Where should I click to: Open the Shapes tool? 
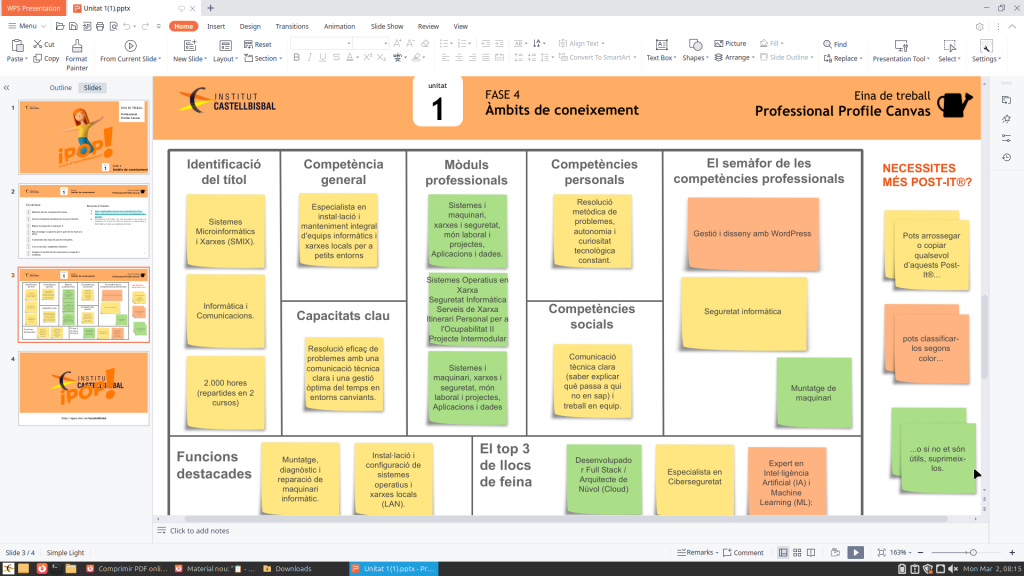pos(694,45)
